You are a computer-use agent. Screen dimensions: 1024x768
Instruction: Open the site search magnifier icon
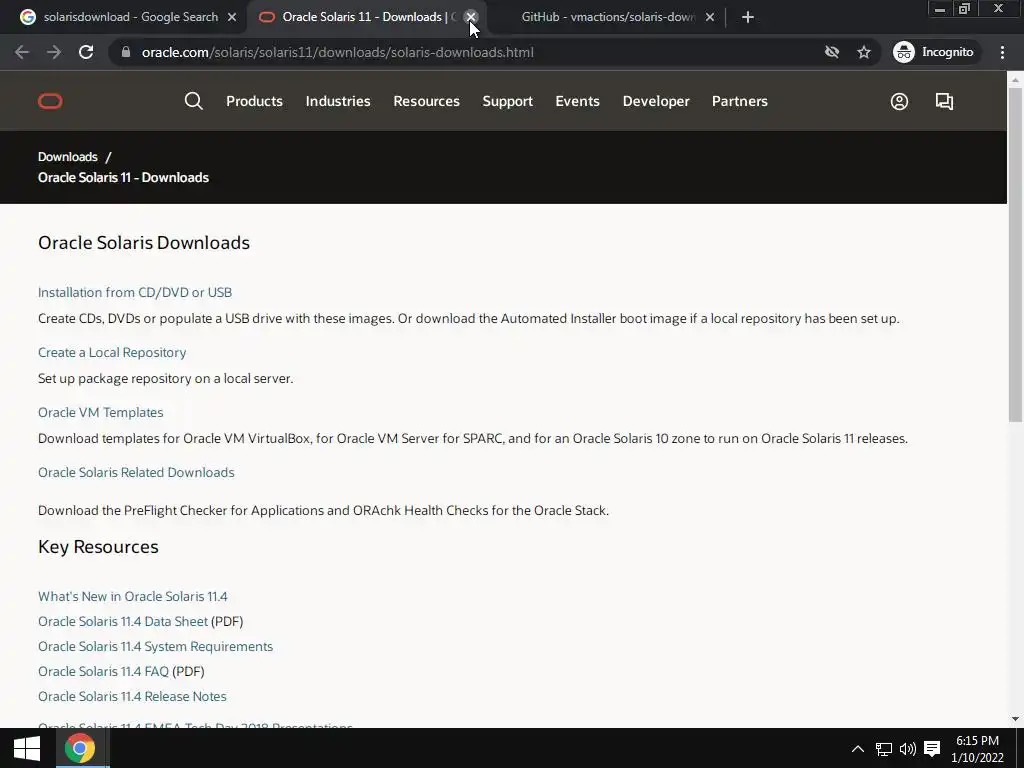coord(193,101)
